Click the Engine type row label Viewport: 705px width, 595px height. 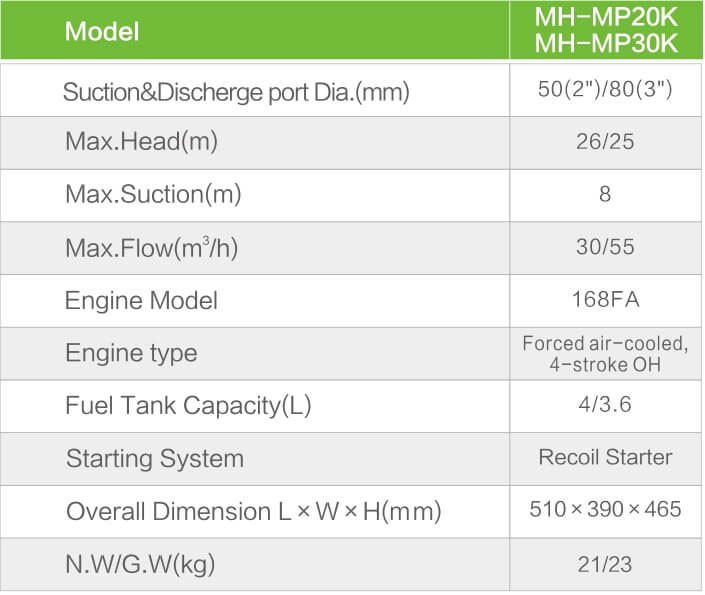131,353
